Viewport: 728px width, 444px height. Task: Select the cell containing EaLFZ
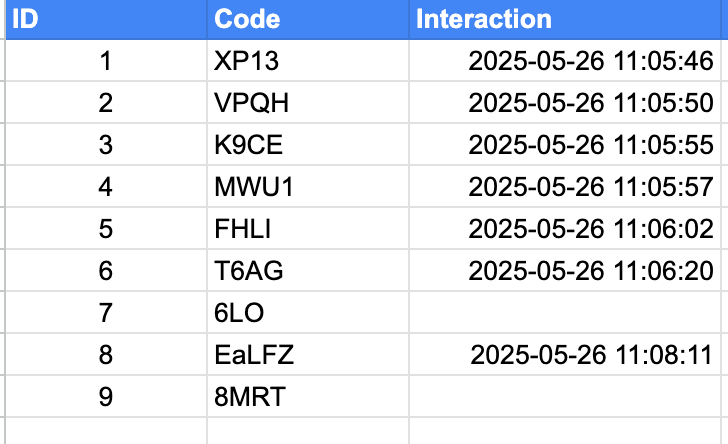tap(308, 354)
